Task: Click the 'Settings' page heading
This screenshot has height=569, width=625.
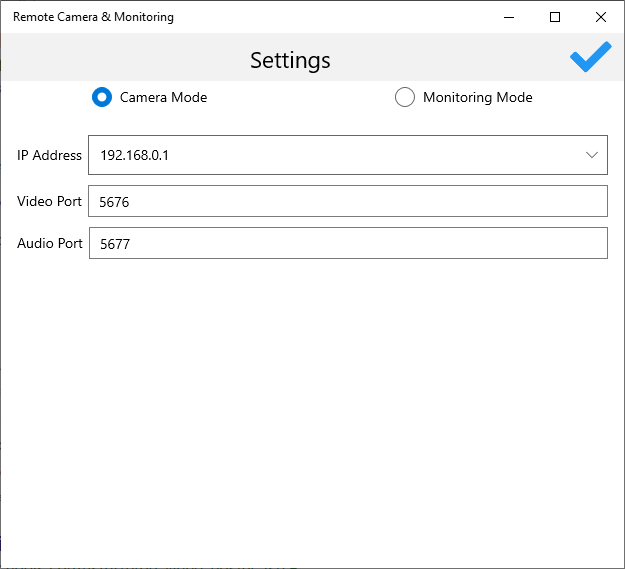Action: tap(290, 60)
